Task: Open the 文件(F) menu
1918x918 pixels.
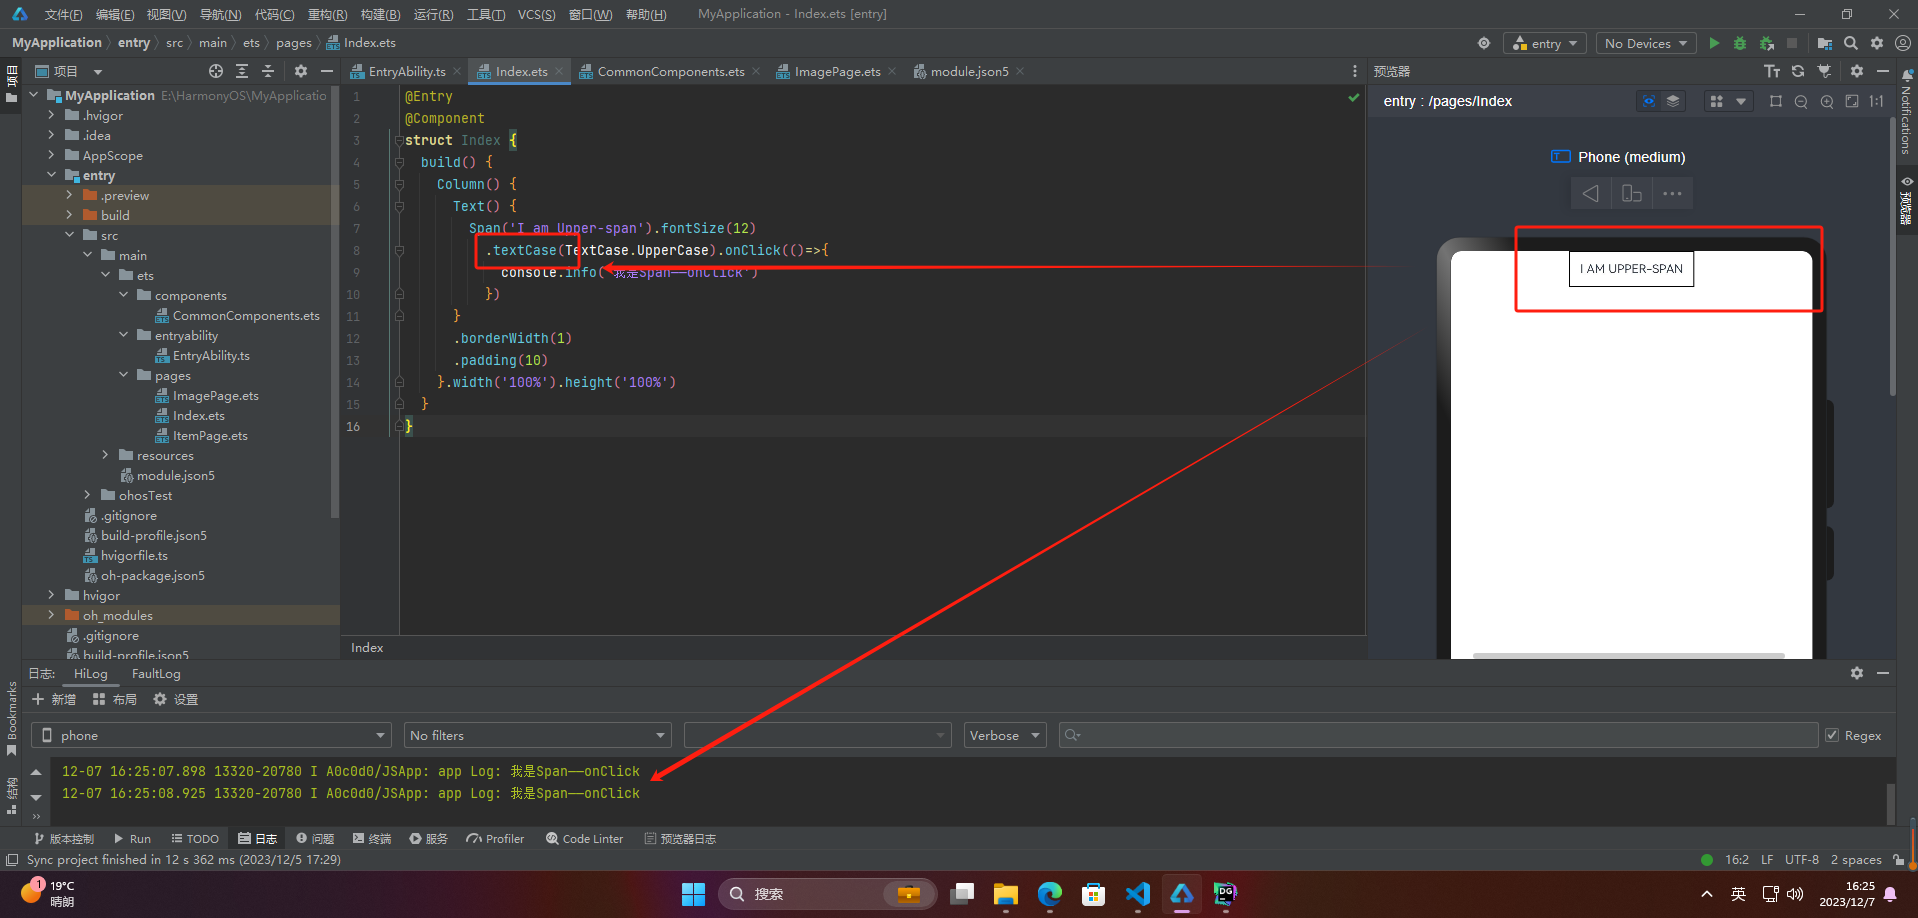Action: [63, 14]
